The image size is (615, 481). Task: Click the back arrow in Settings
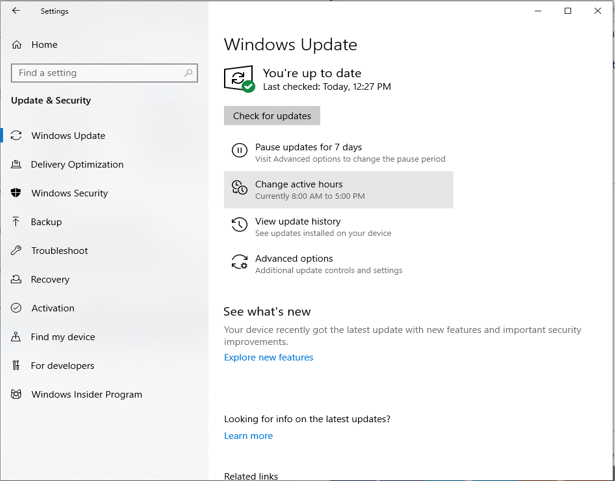click(16, 11)
